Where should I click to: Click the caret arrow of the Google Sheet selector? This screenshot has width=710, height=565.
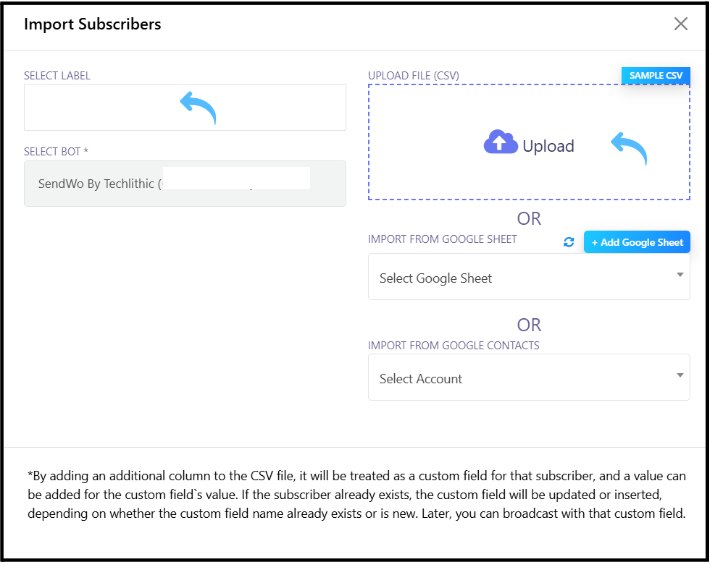coord(680,274)
